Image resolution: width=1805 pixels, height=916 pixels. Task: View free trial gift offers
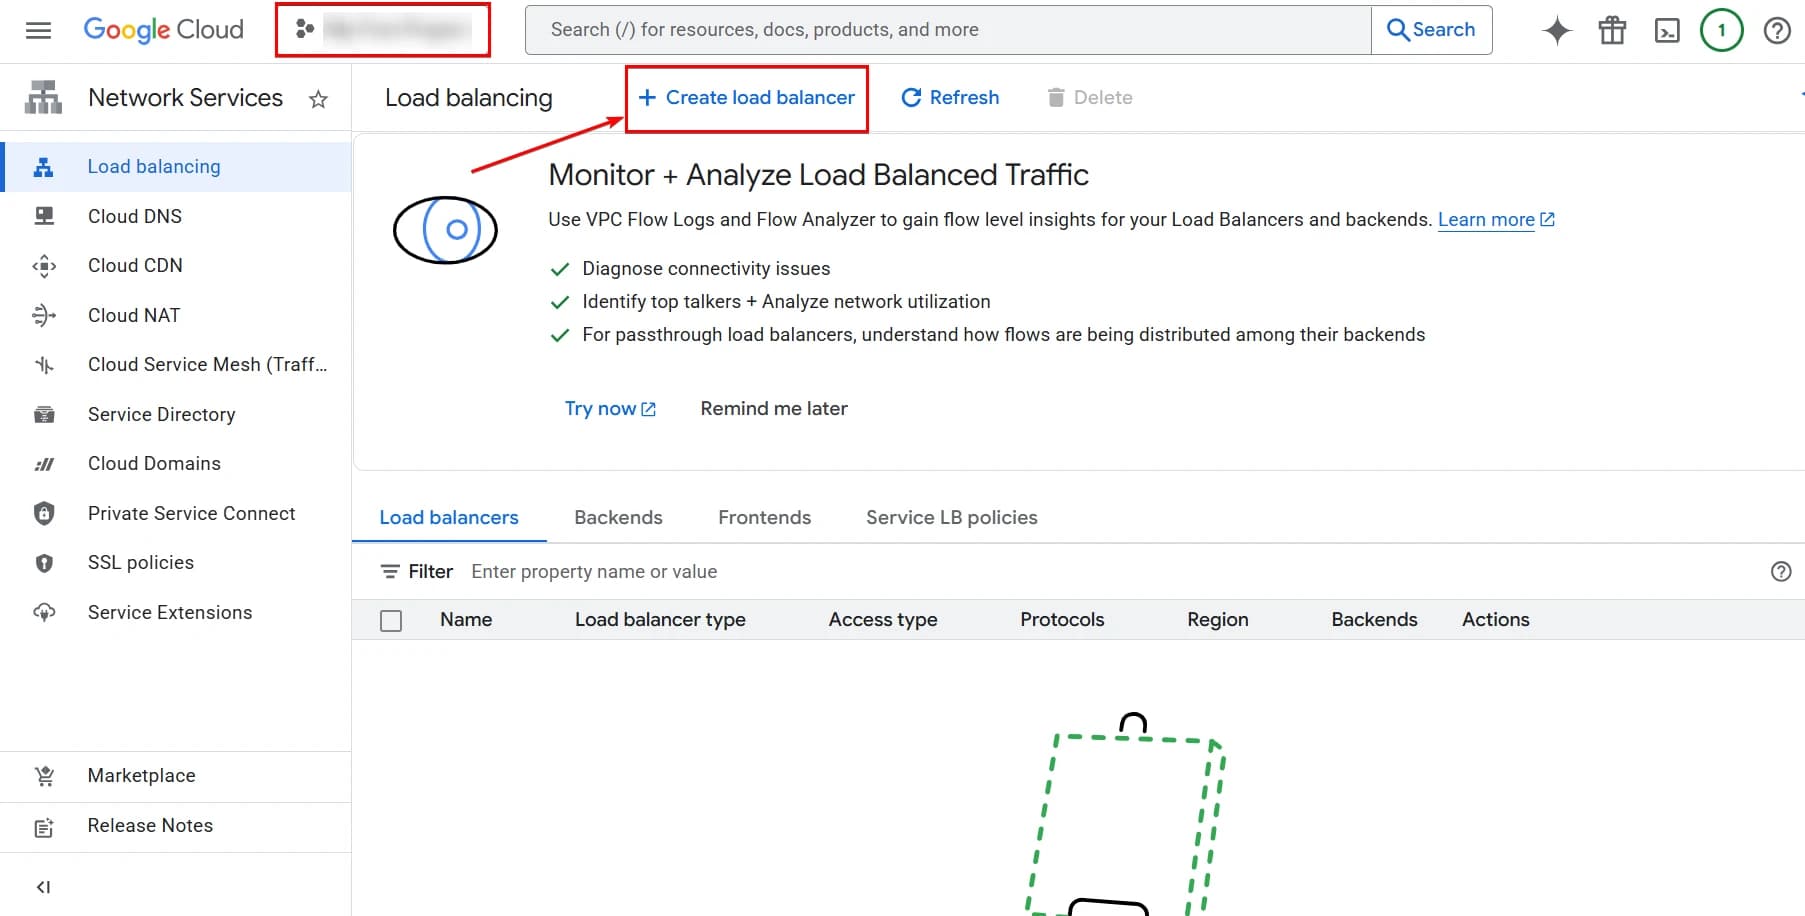tap(1611, 30)
